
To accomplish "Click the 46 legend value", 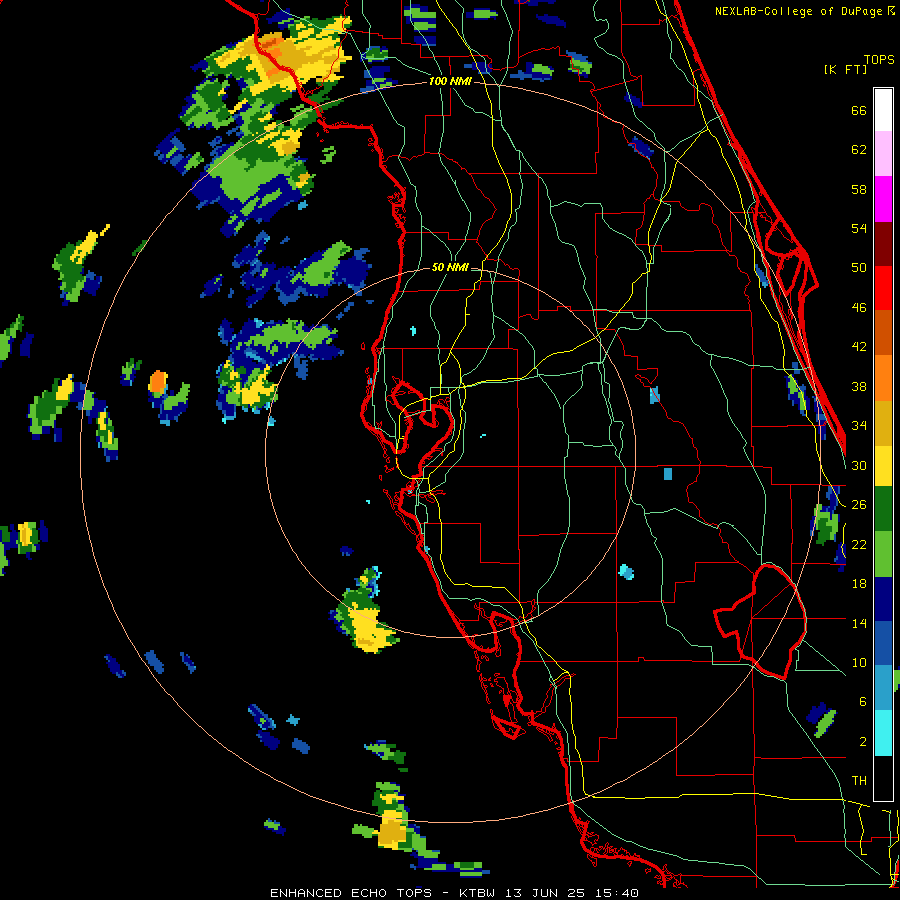I will (859, 308).
